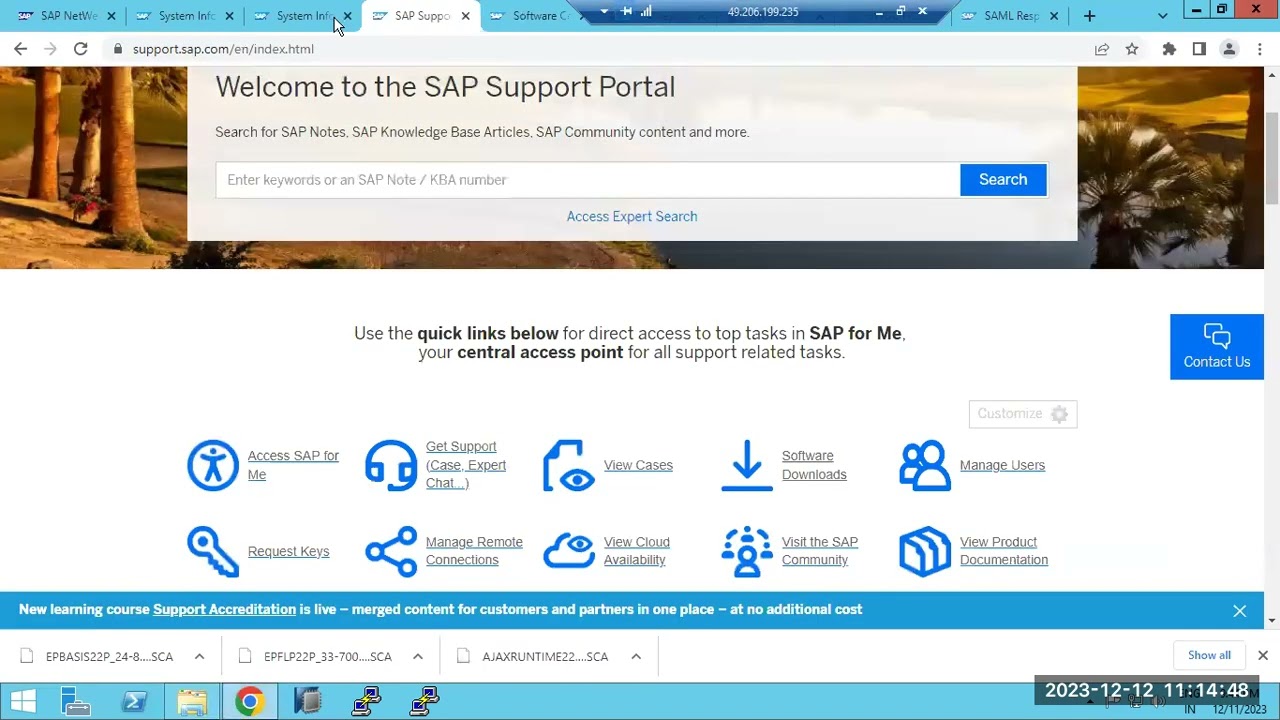This screenshot has height=720, width=1280.
Task: Expand the remote session bar dropdown arrow
Action: [604, 12]
